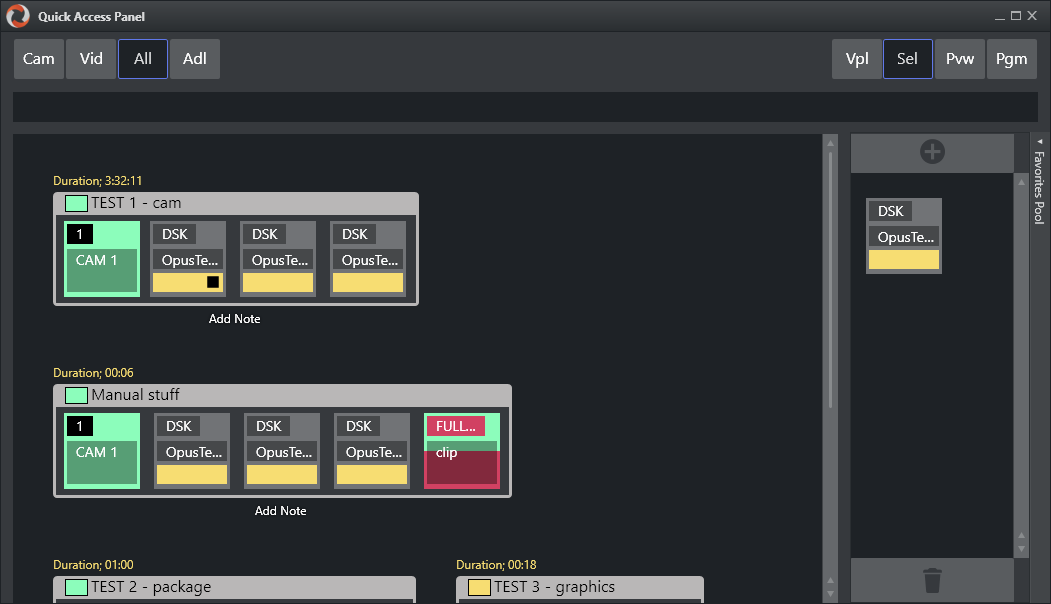Click the black square on the first DSK item
Viewport: 1051px width, 604px height.
pyautogui.click(x=213, y=282)
